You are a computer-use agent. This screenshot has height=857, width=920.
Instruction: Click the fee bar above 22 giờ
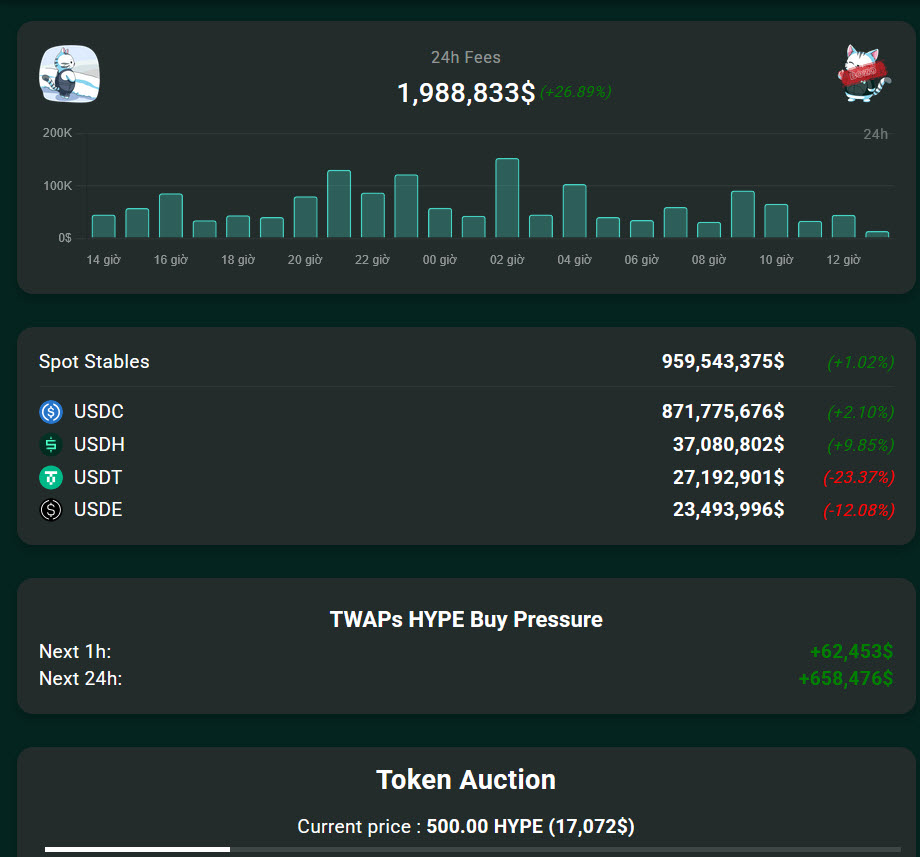point(373,215)
